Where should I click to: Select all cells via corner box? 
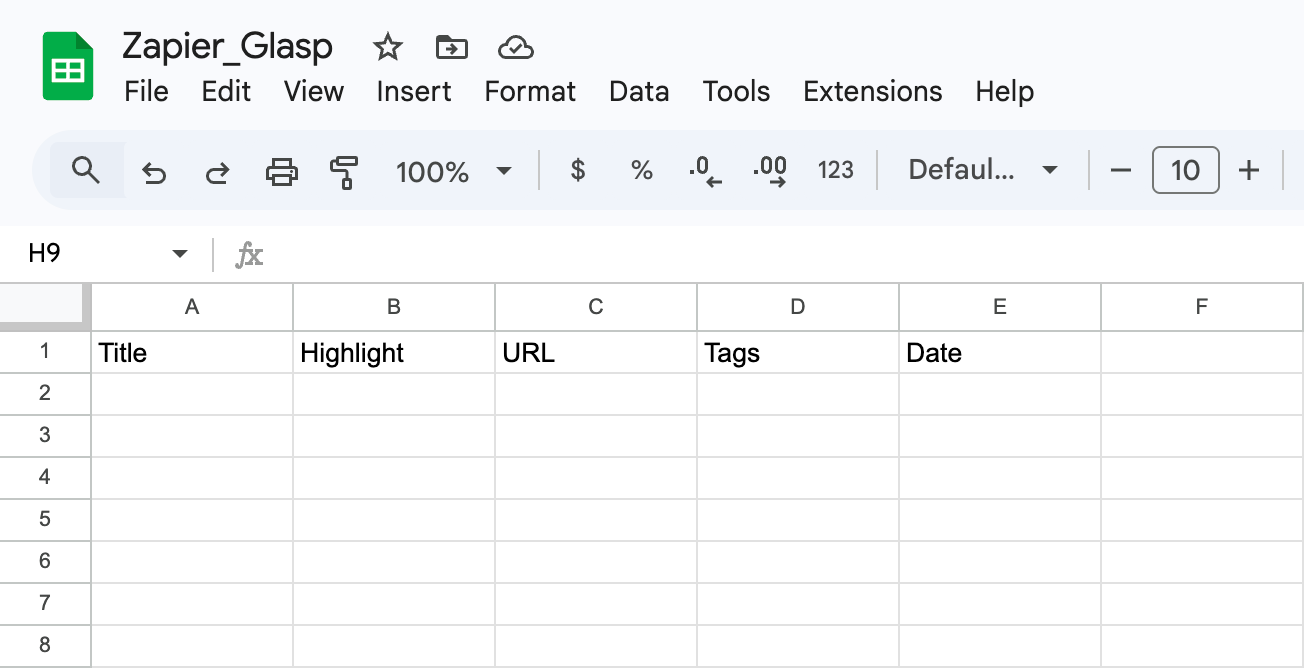(45, 306)
